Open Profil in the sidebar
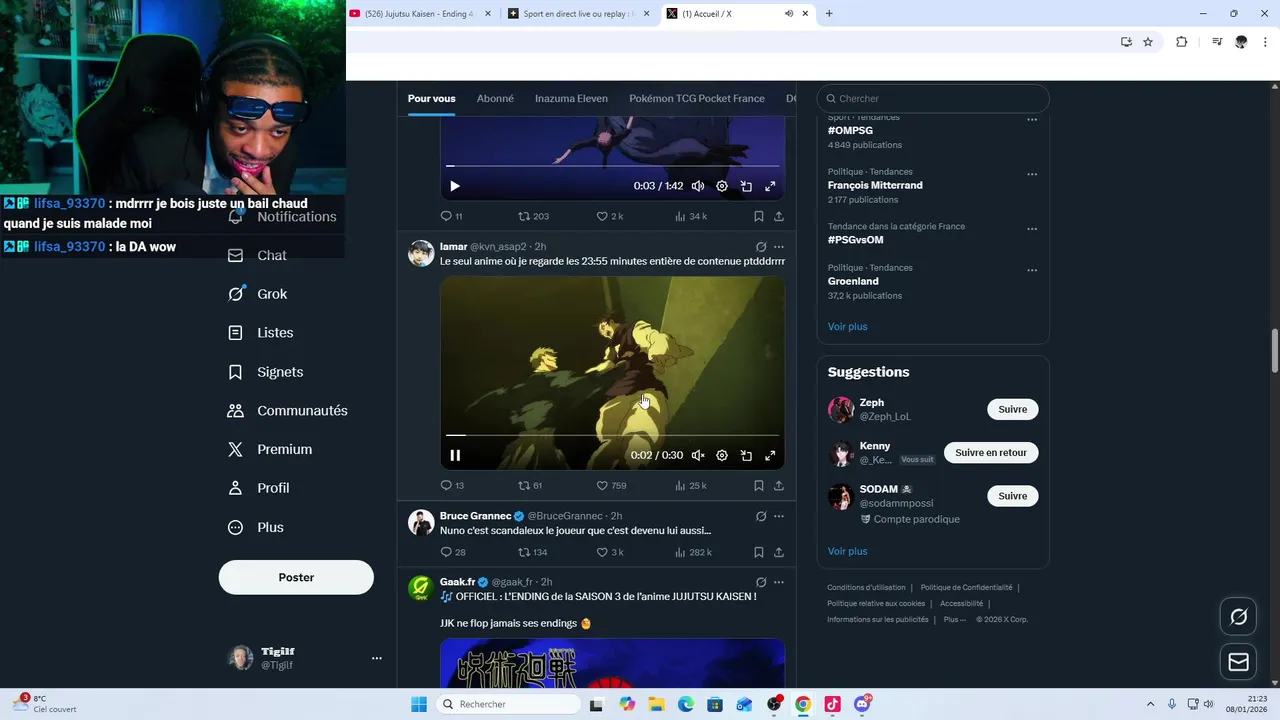The width and height of the screenshot is (1280, 720). coord(258,488)
